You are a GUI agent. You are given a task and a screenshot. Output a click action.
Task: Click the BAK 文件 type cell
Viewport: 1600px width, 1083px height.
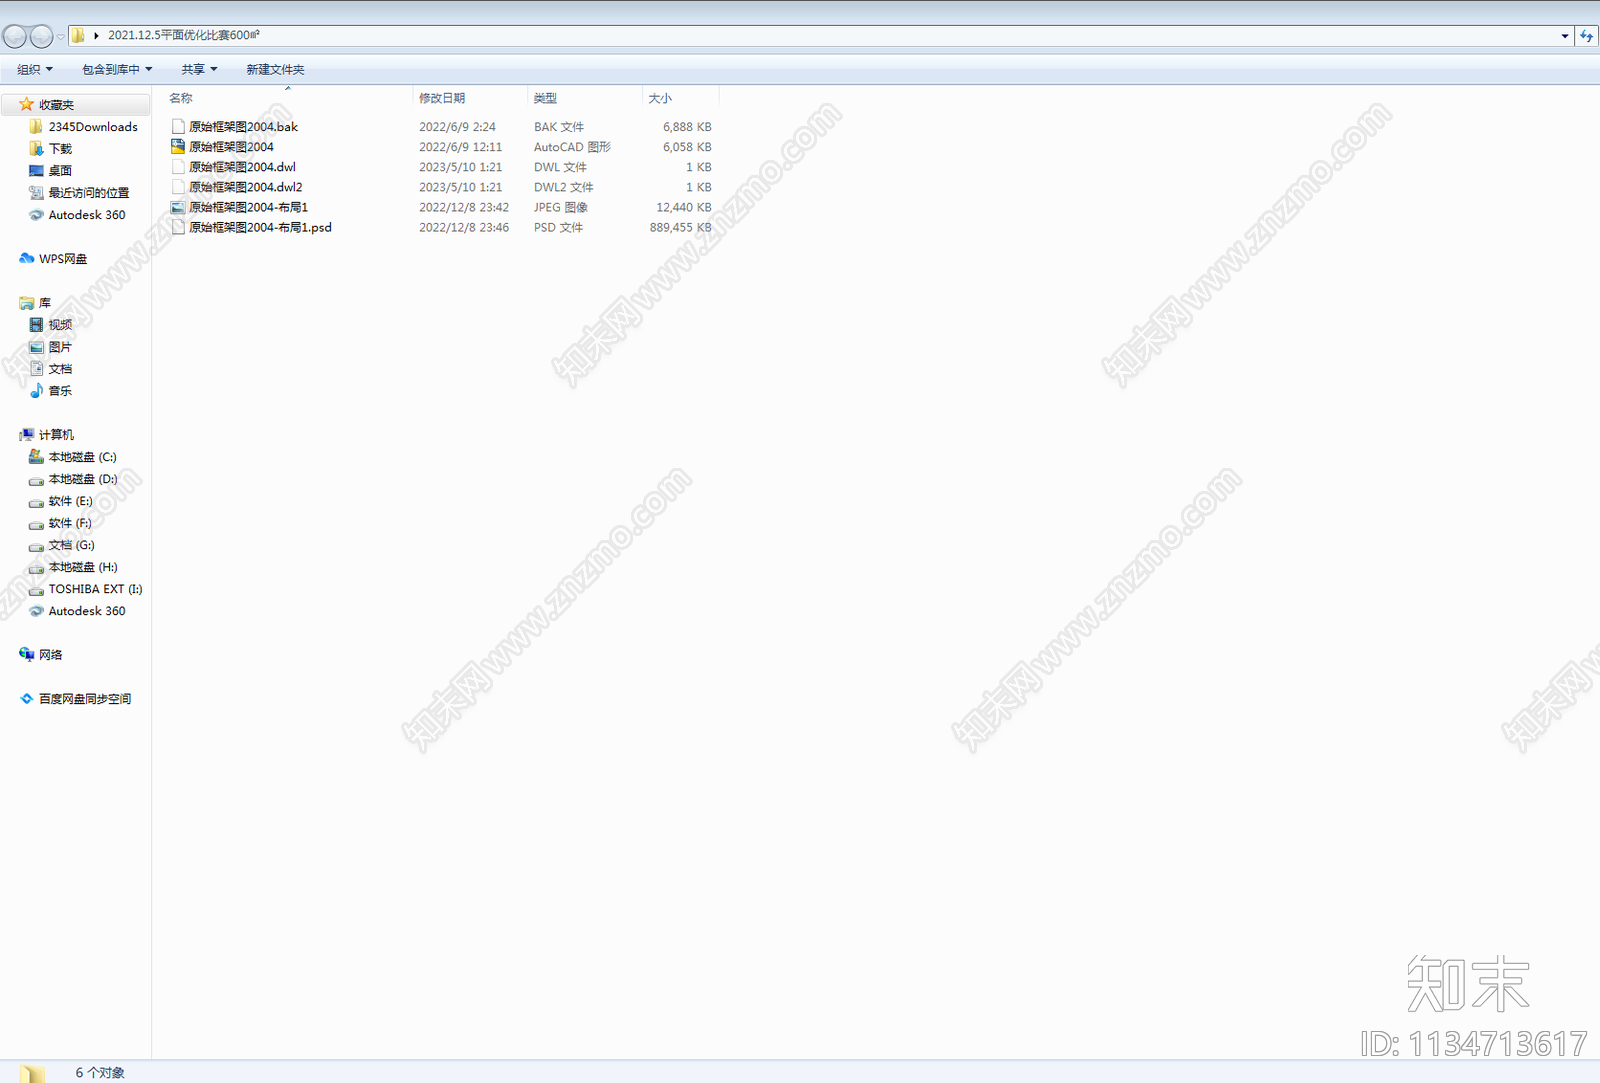click(559, 127)
